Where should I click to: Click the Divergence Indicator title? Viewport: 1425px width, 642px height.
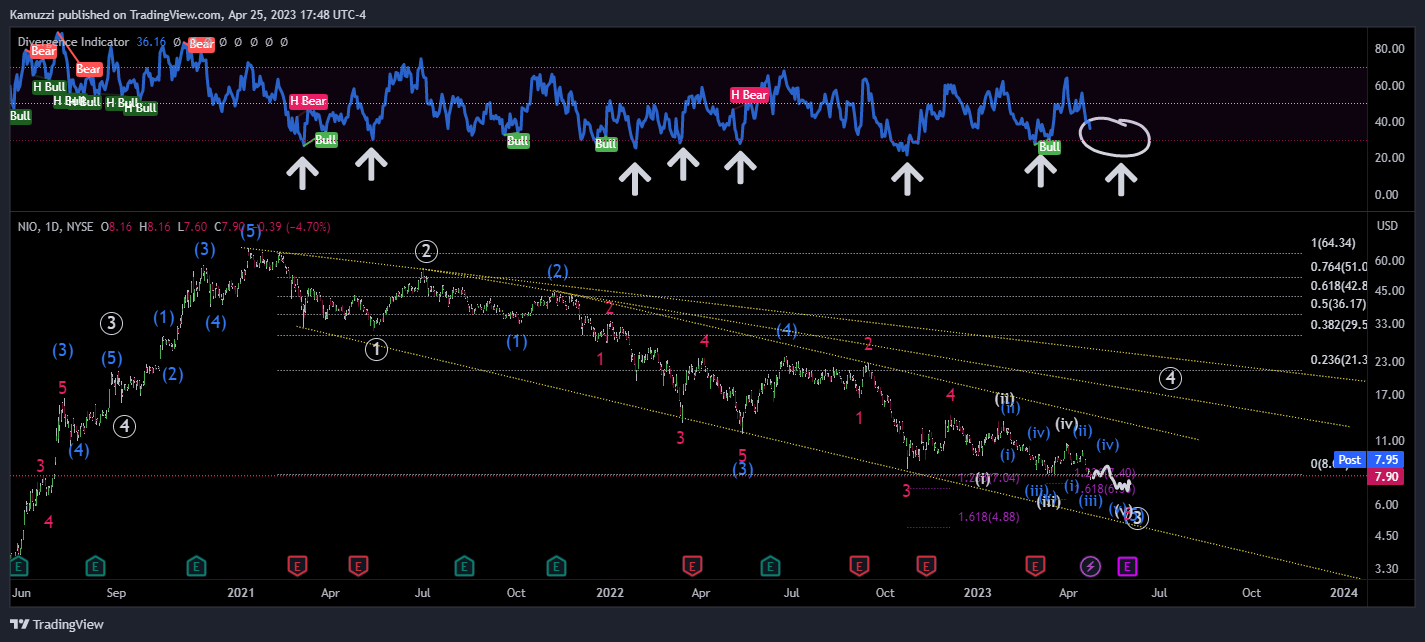73,42
